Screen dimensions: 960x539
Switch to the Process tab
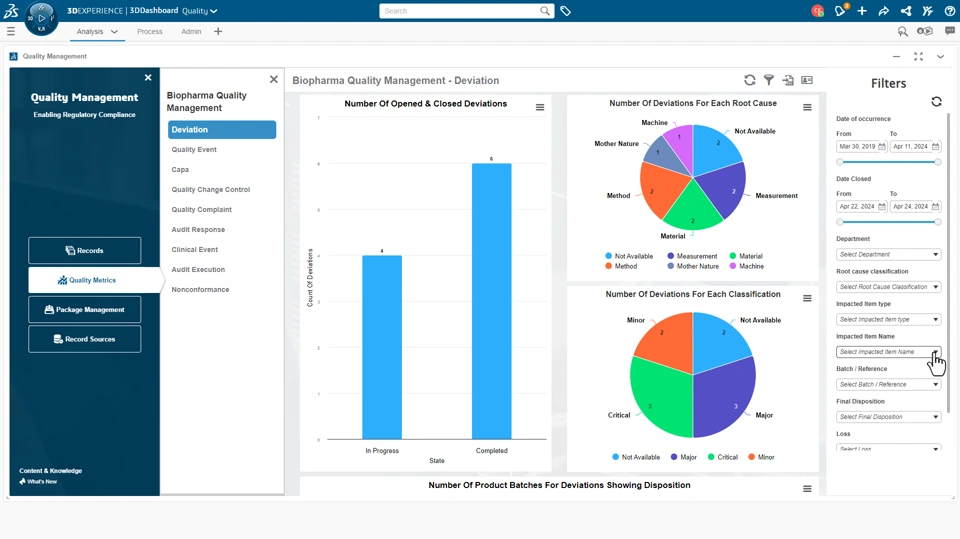point(149,31)
